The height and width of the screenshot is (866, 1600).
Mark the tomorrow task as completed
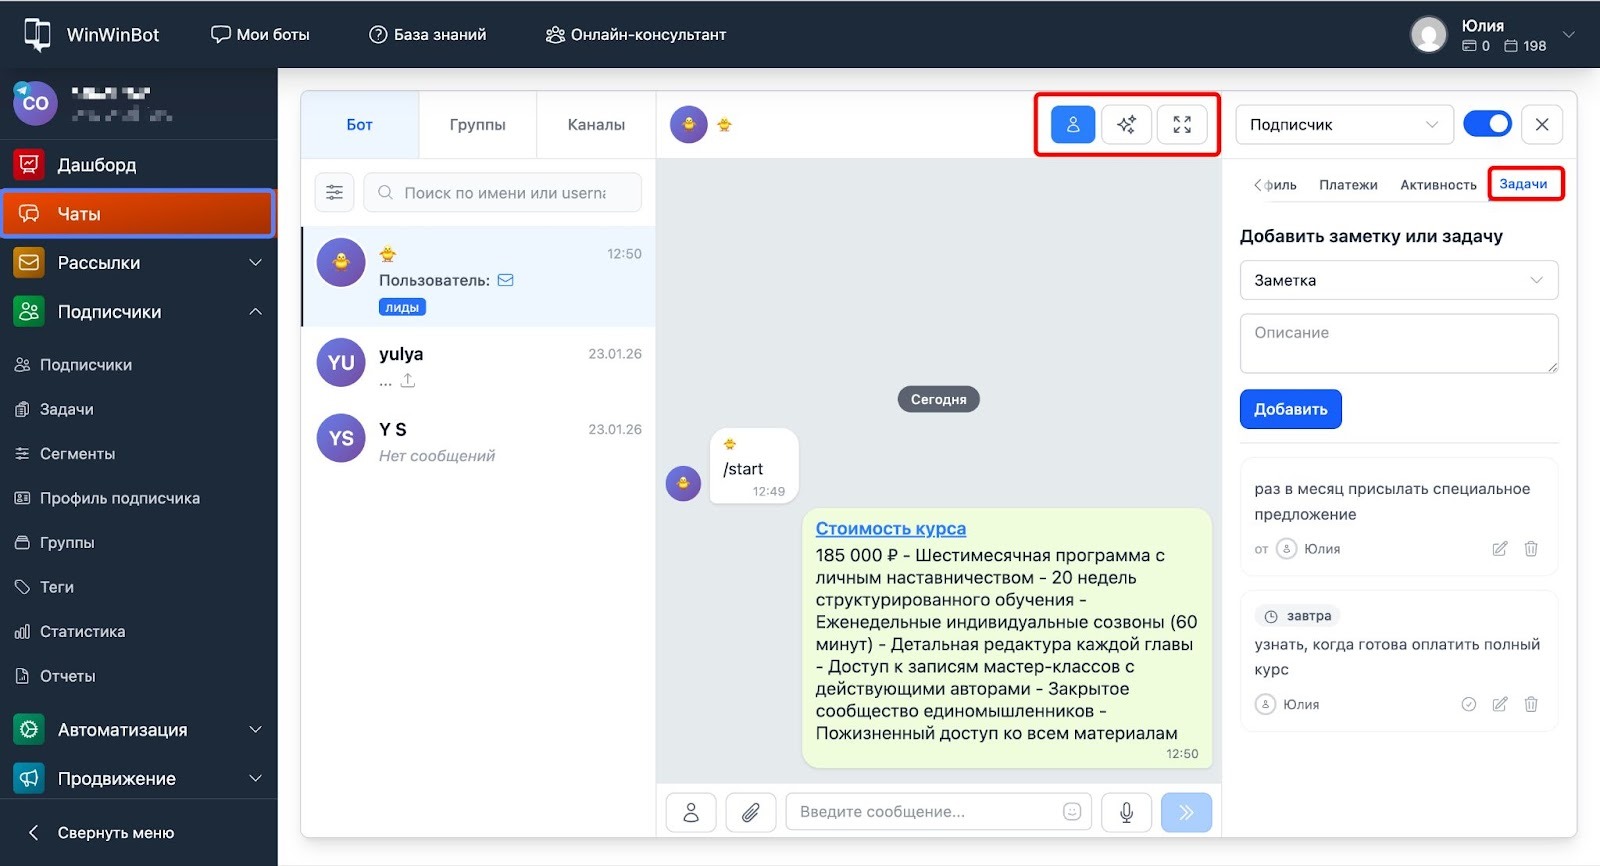coord(1468,704)
